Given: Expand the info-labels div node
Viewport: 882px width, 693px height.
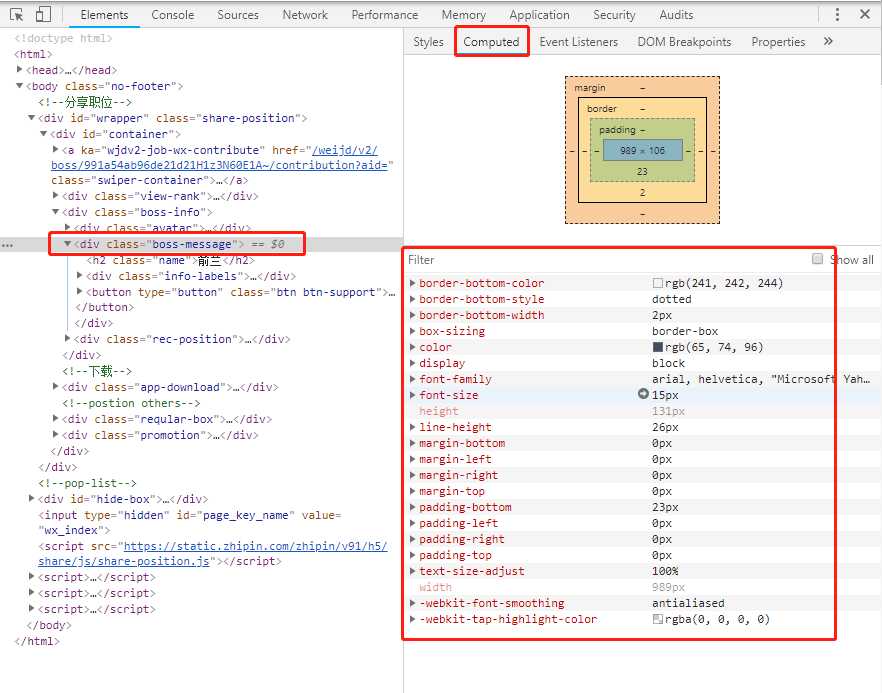Looking at the screenshot, I should point(79,275).
